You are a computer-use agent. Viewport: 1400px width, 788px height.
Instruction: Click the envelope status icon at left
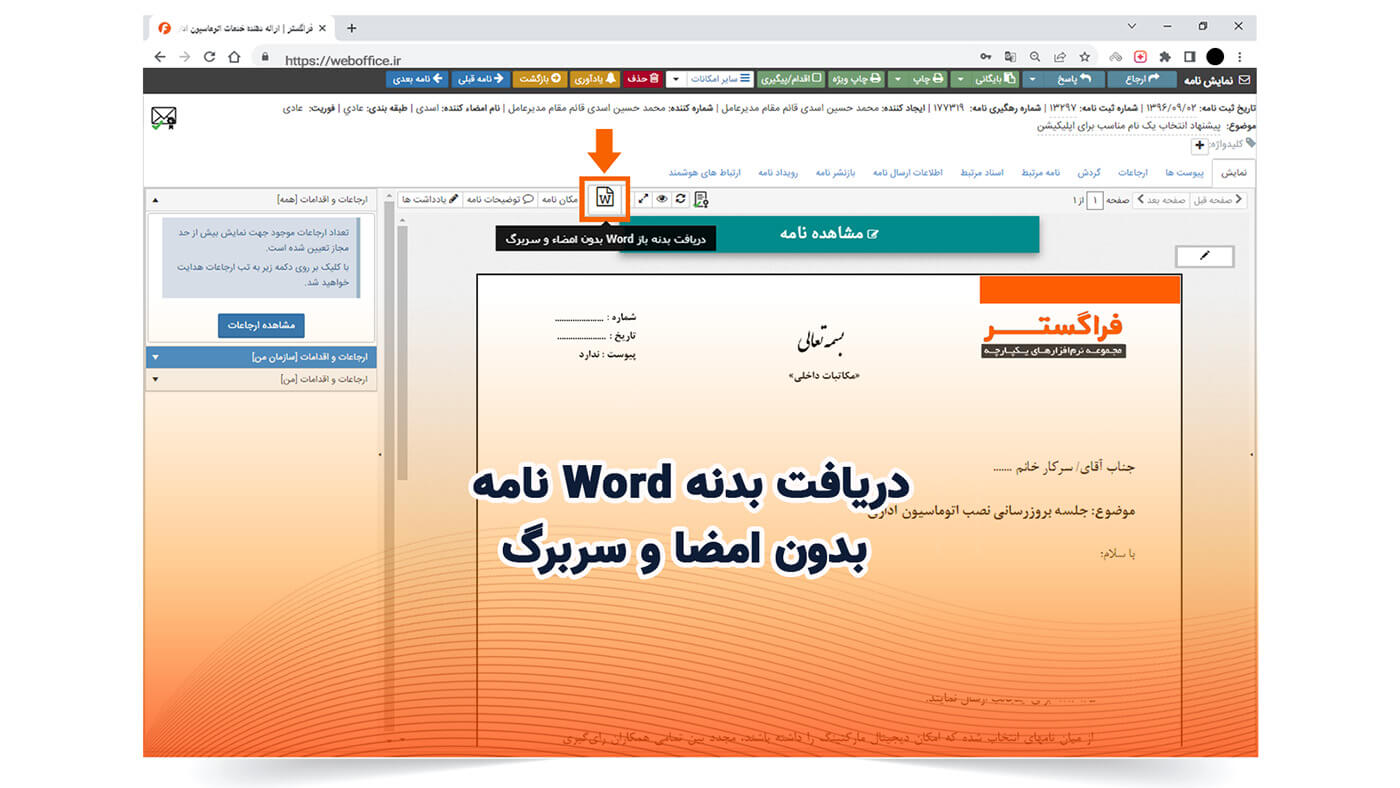(164, 119)
